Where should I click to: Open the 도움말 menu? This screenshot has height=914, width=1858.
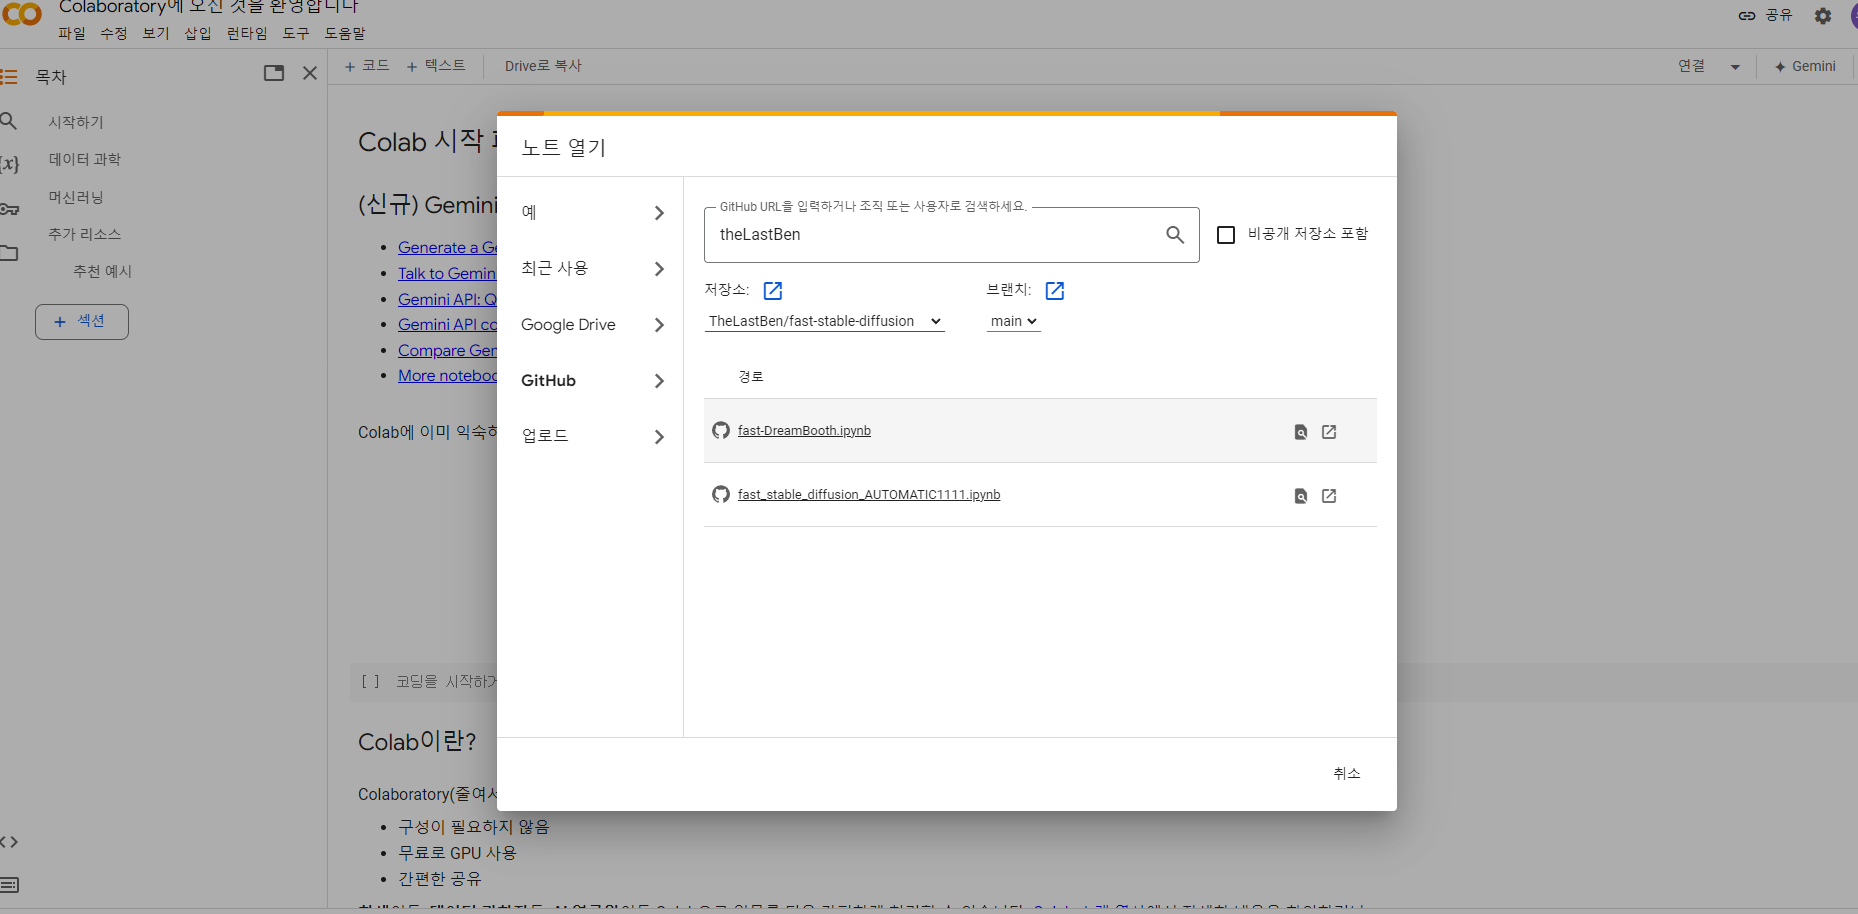345,33
